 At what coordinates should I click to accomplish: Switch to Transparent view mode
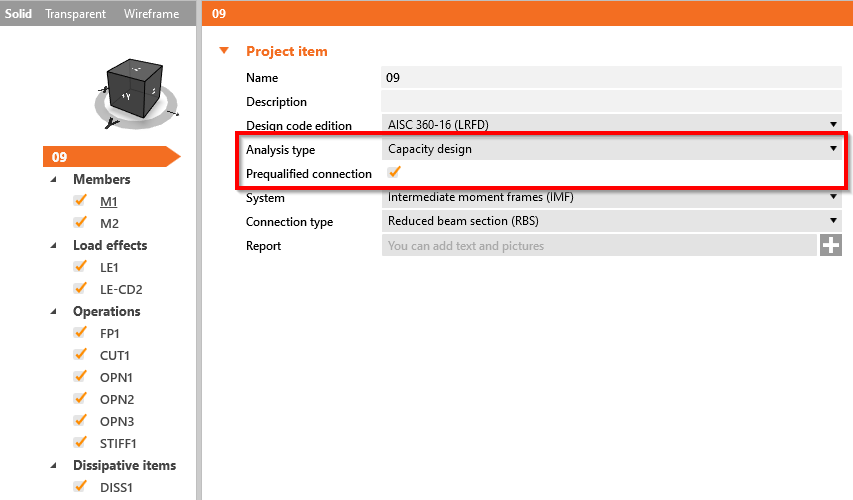tap(76, 14)
